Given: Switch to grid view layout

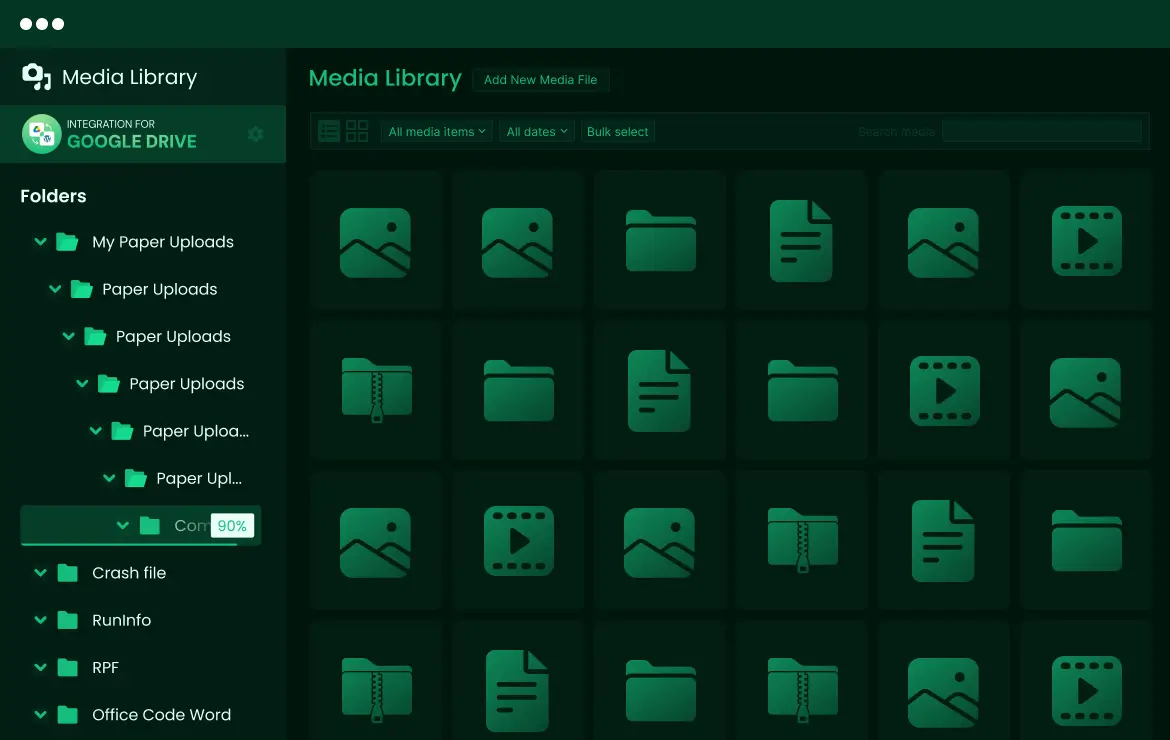Looking at the screenshot, I should coord(357,131).
